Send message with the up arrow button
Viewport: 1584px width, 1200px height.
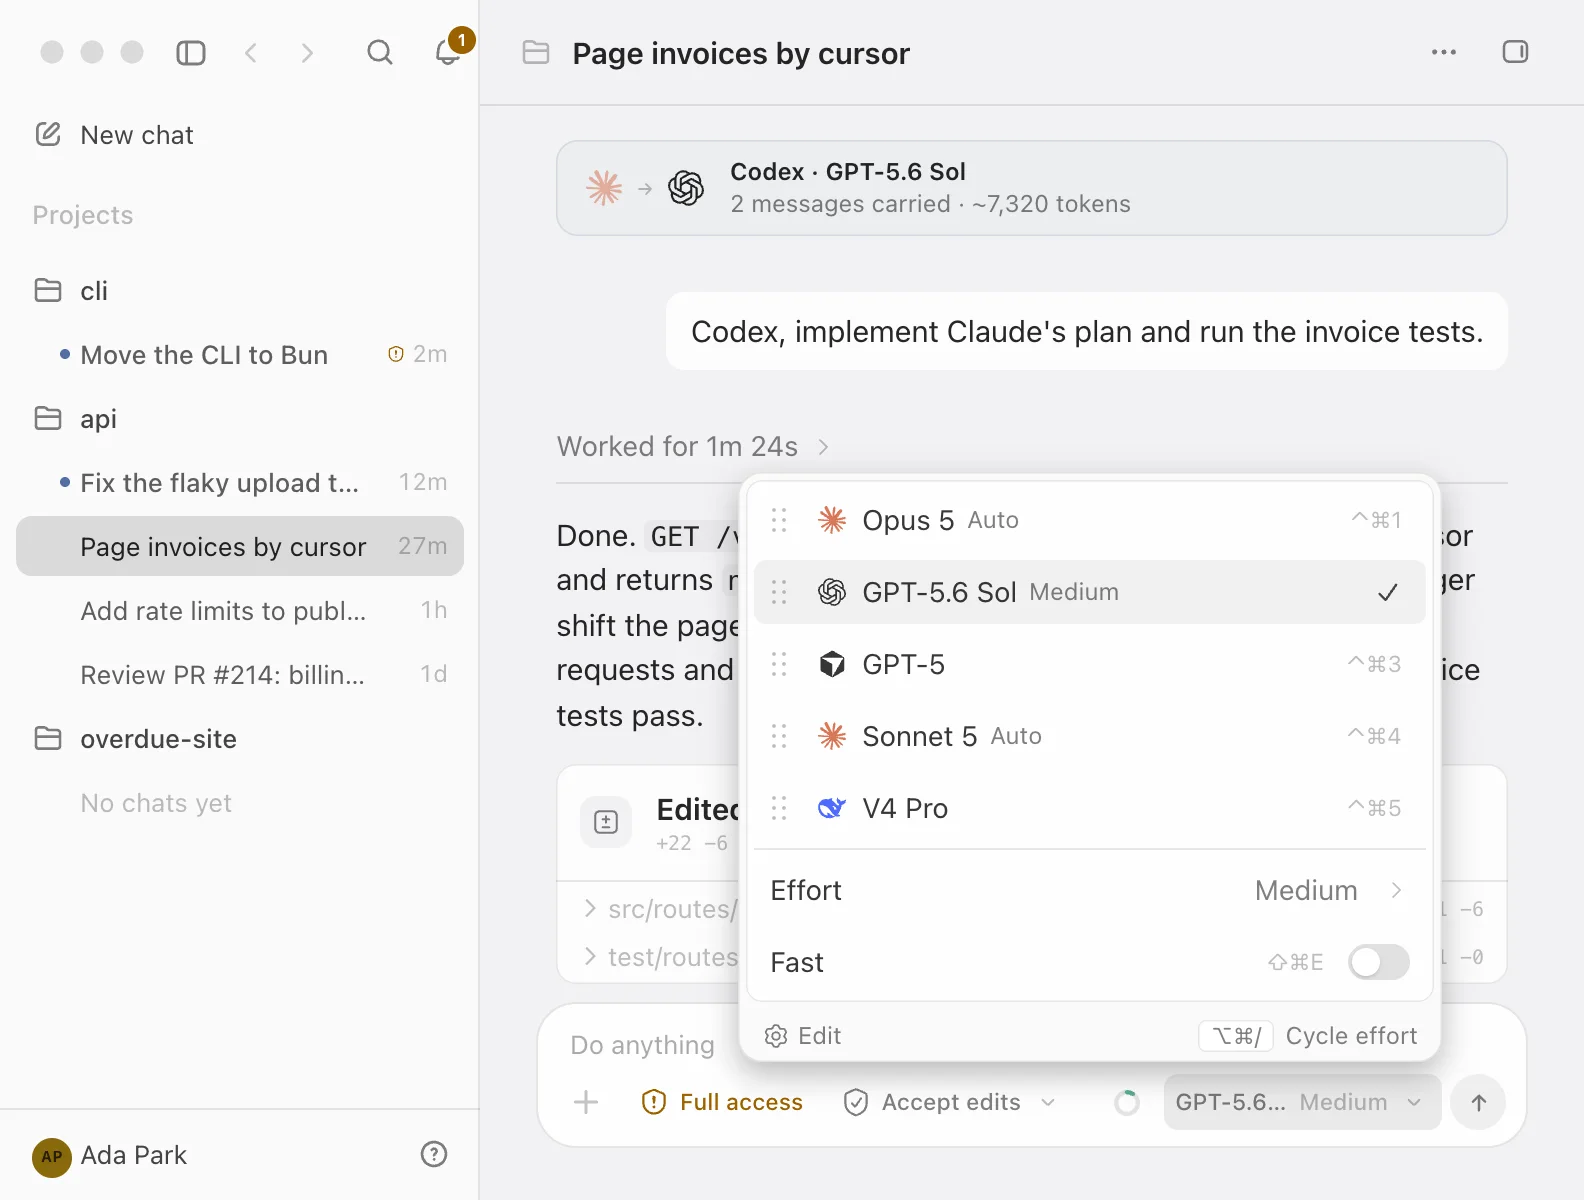[x=1478, y=1102]
